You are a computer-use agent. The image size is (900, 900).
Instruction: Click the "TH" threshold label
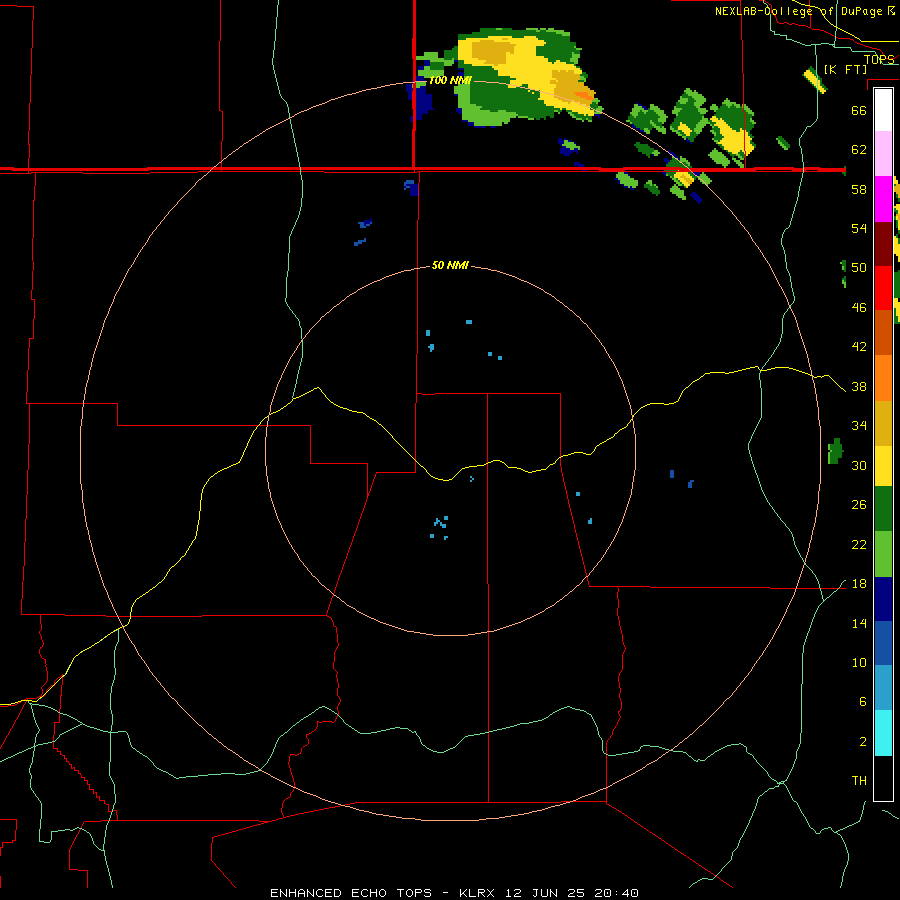859,781
